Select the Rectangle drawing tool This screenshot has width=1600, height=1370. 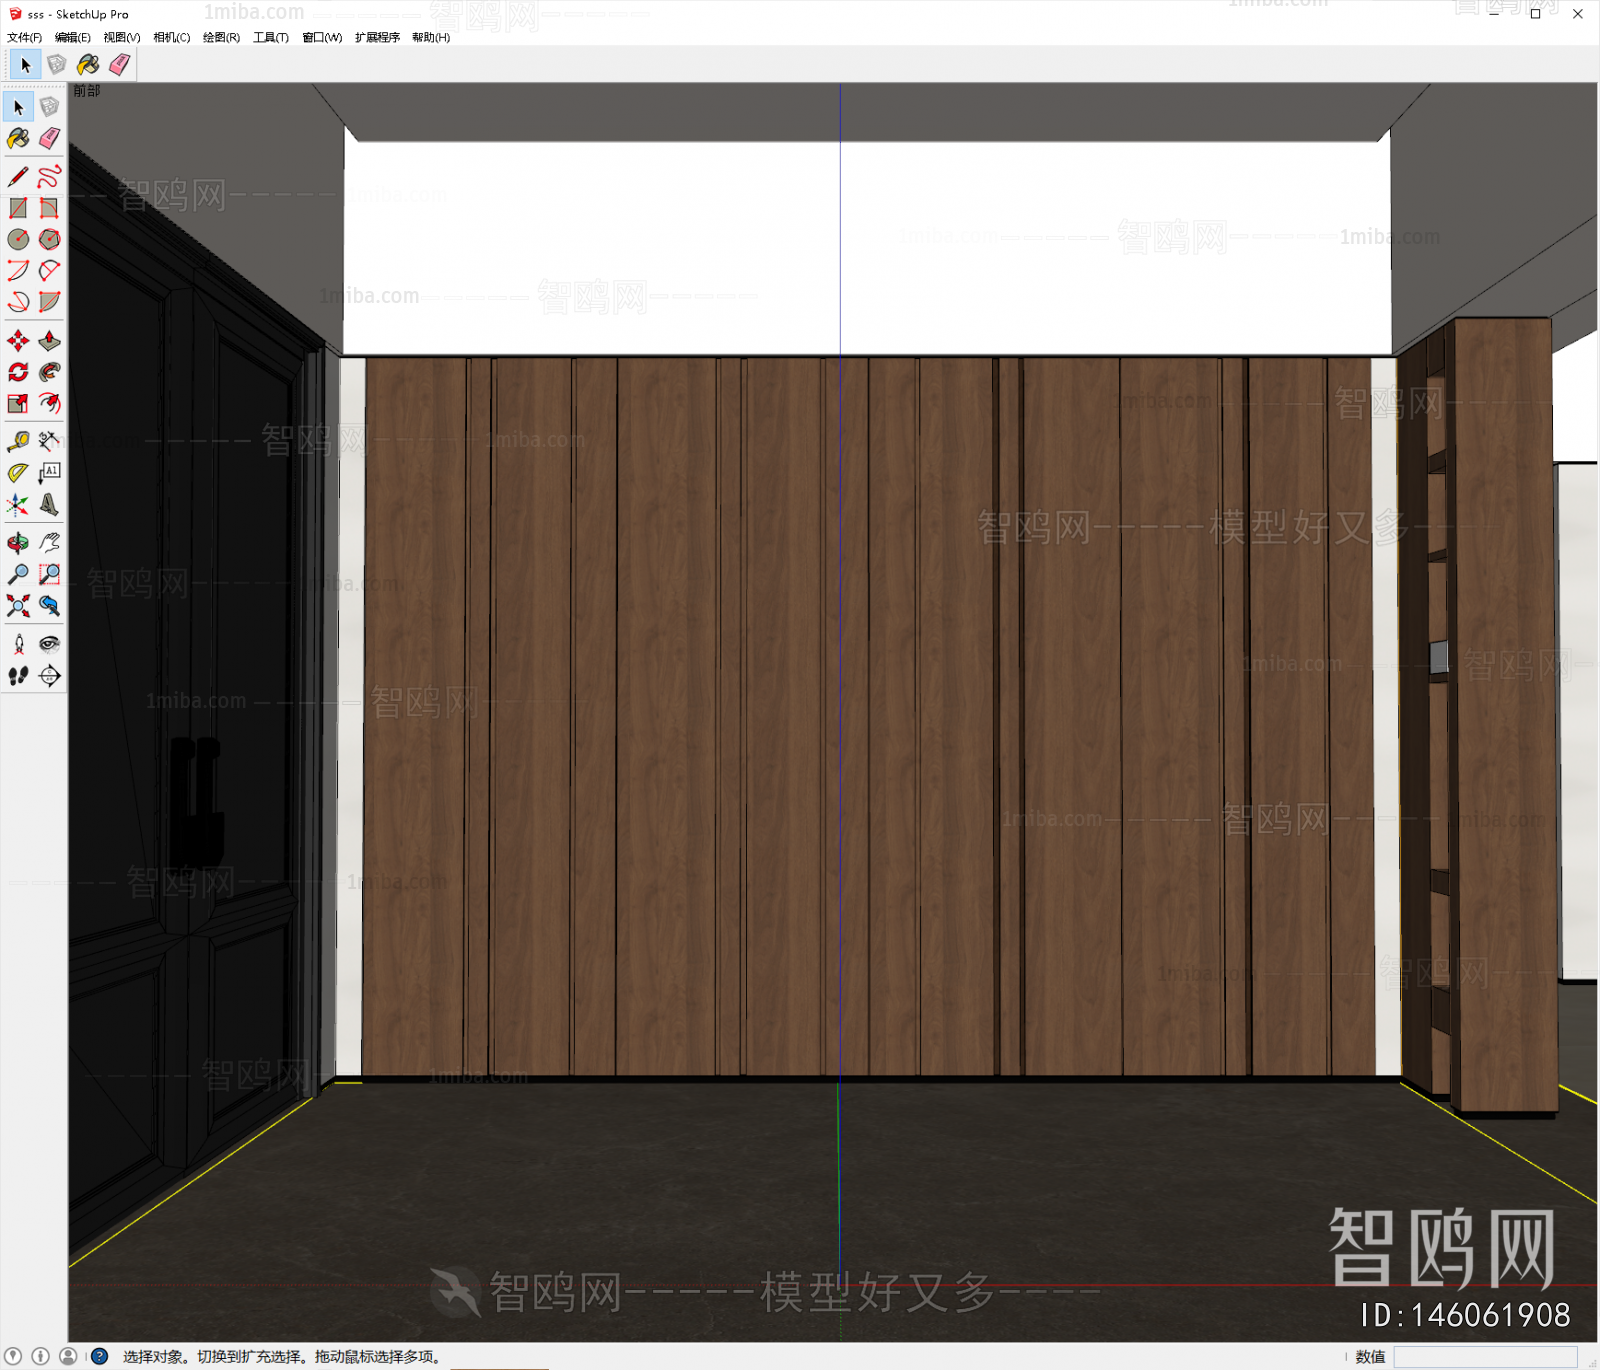[x=18, y=207]
